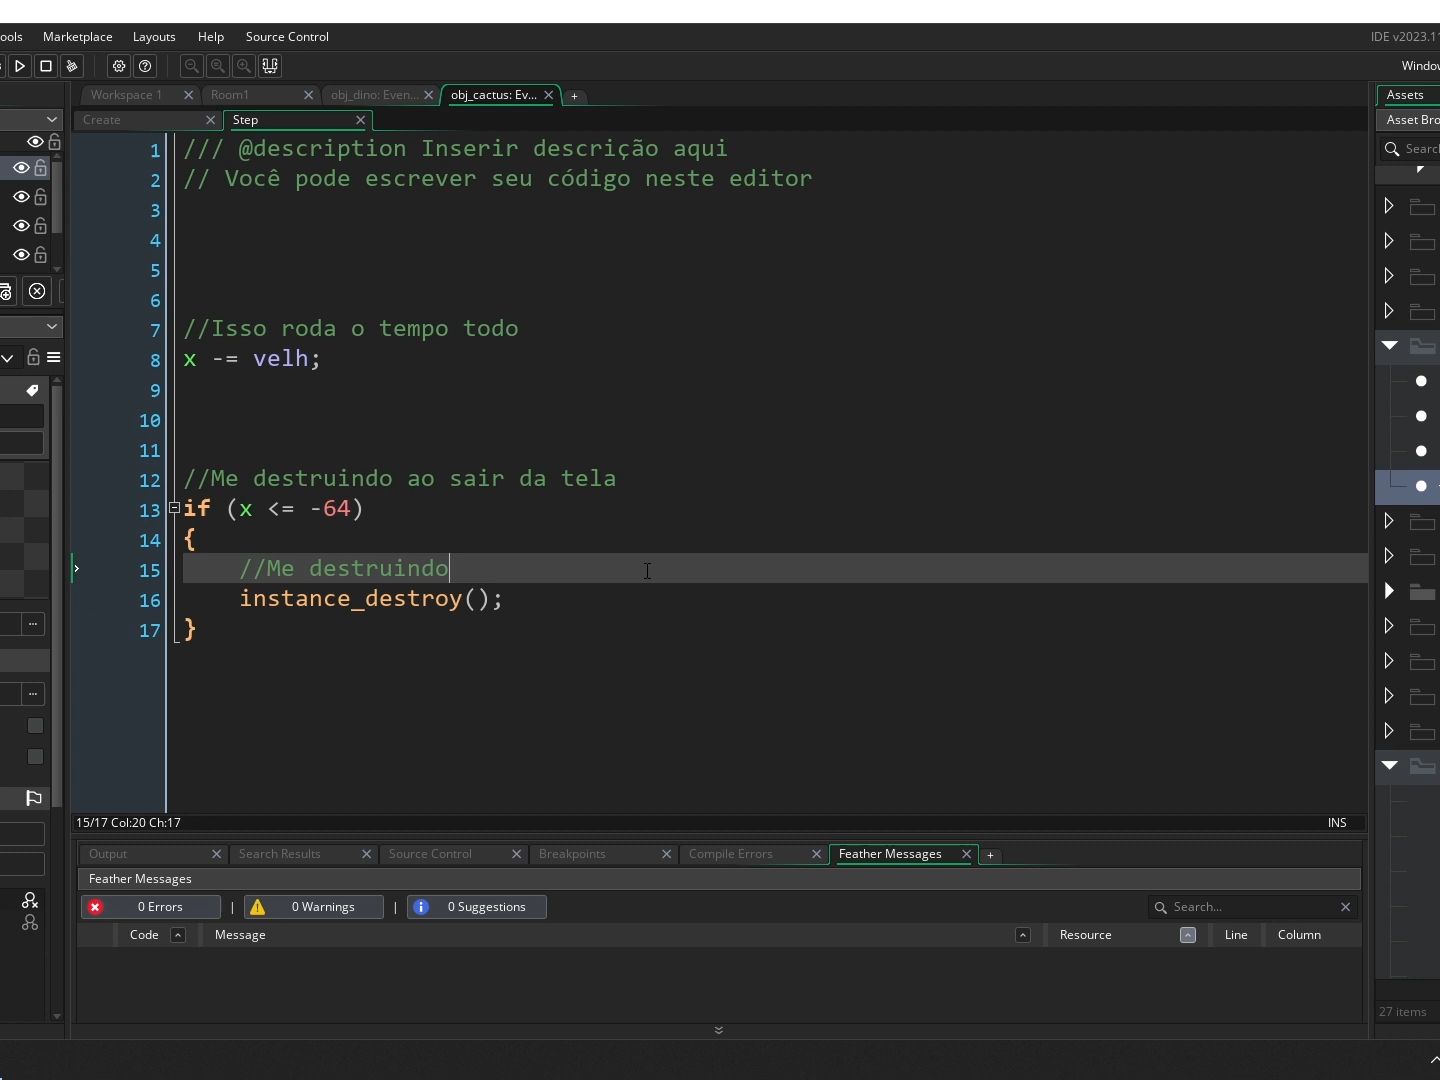This screenshot has height=1080, width=1440.
Task: Click the linked nodes with X icon
Action: (30, 901)
